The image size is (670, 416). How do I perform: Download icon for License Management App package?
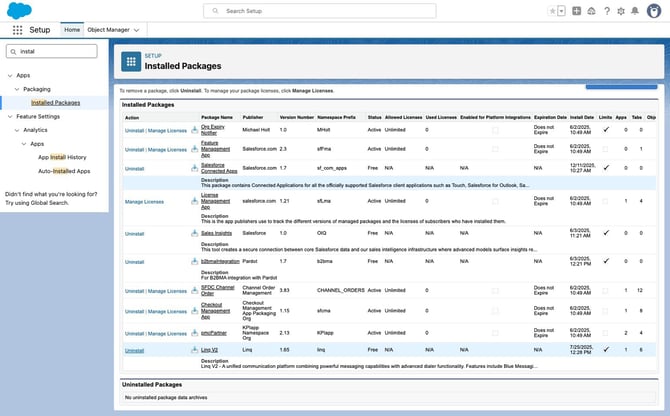click(x=194, y=201)
